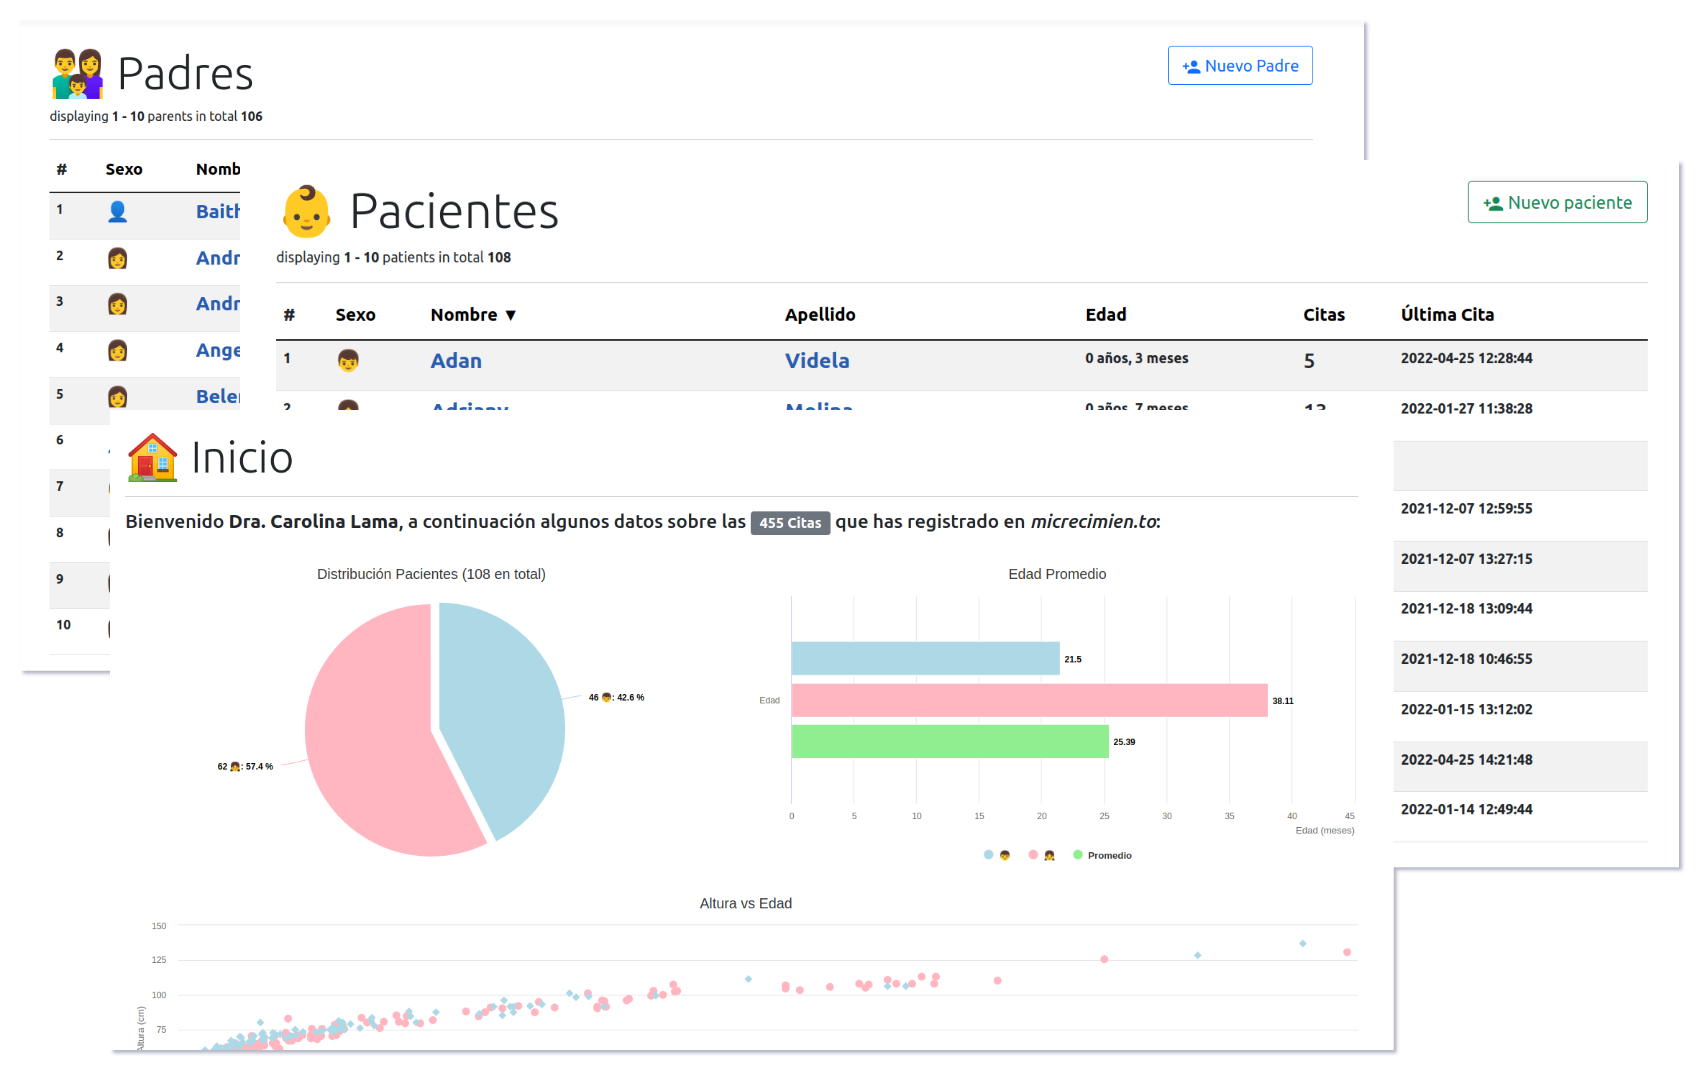Click the woman sexo icon in Padres row 2

point(118,258)
